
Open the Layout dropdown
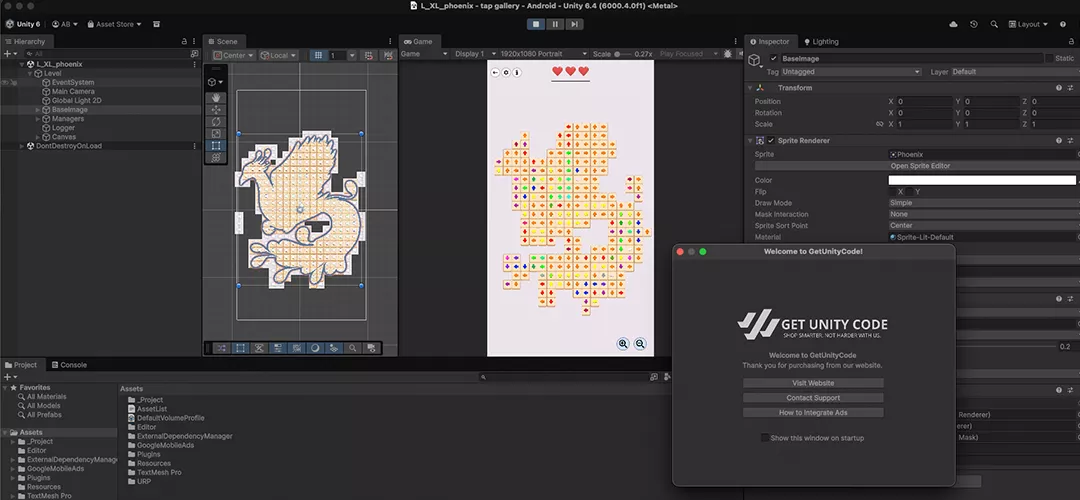[1027, 24]
